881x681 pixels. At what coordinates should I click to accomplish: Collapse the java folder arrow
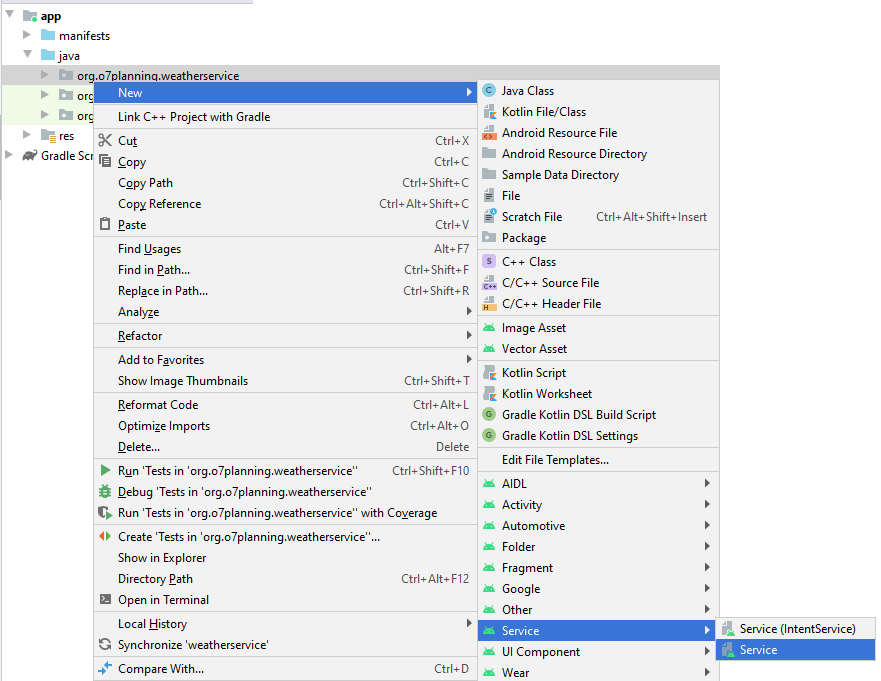(28, 54)
